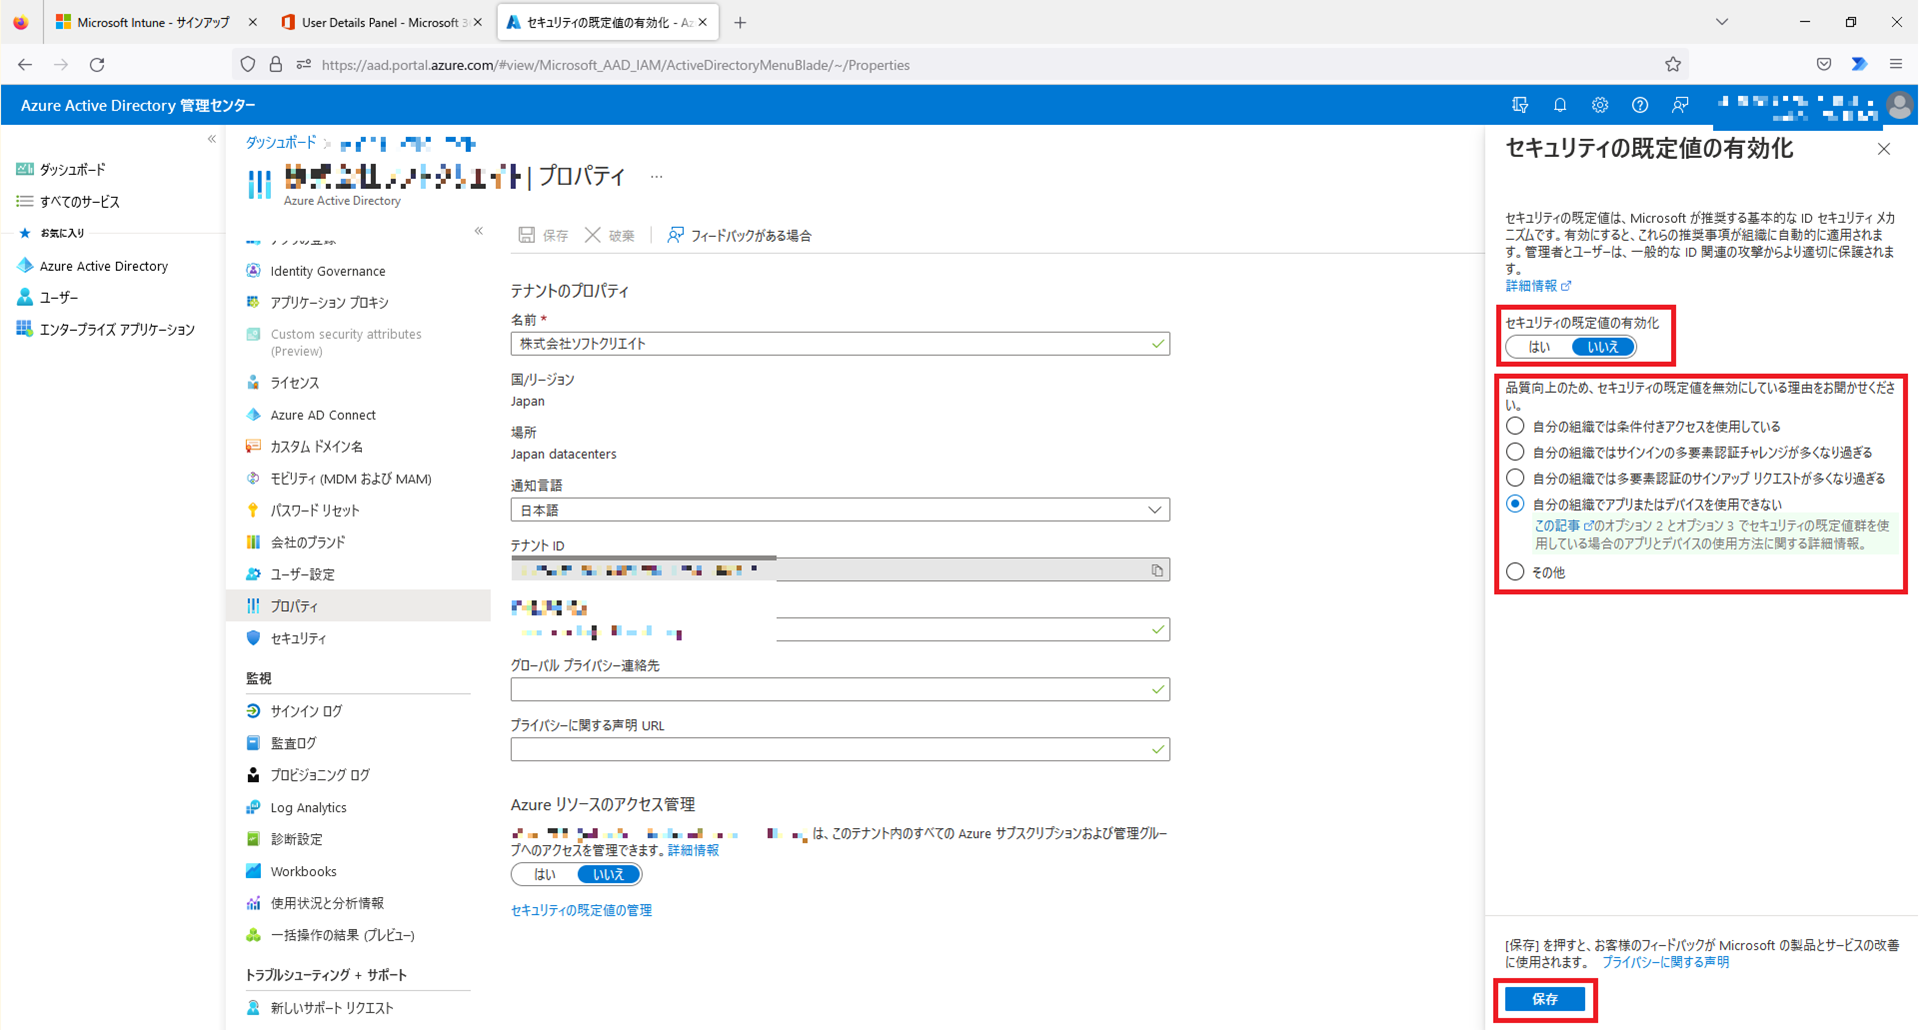Click プライバシーに関する声明 URL field

pyautogui.click(x=840, y=750)
